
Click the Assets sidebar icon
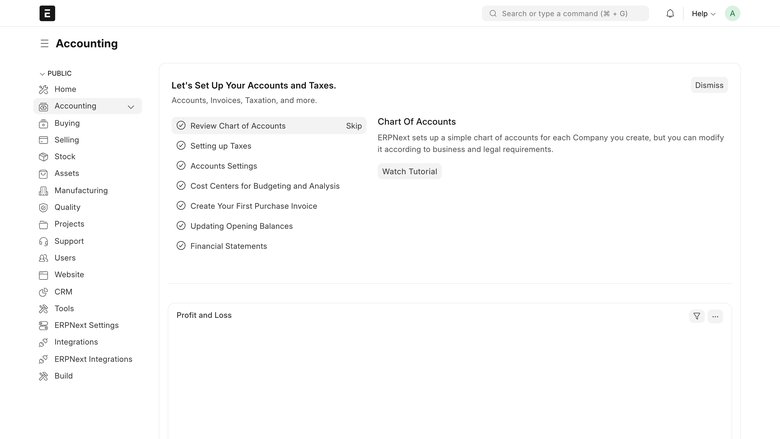(x=44, y=174)
